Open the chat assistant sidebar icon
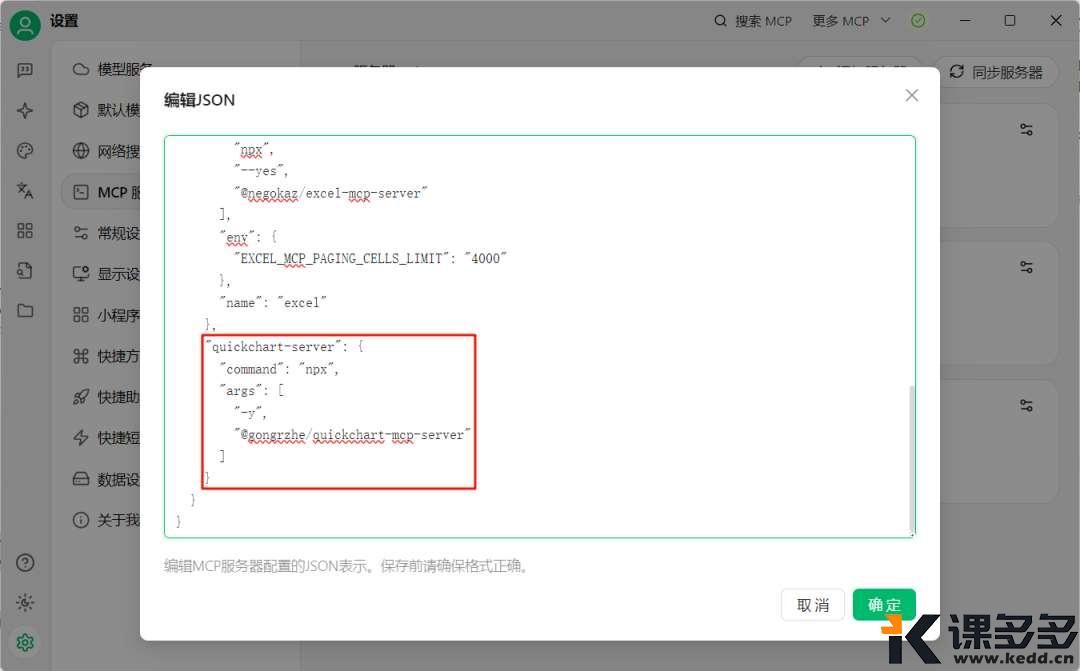The image size is (1080, 671). click(x=25, y=70)
